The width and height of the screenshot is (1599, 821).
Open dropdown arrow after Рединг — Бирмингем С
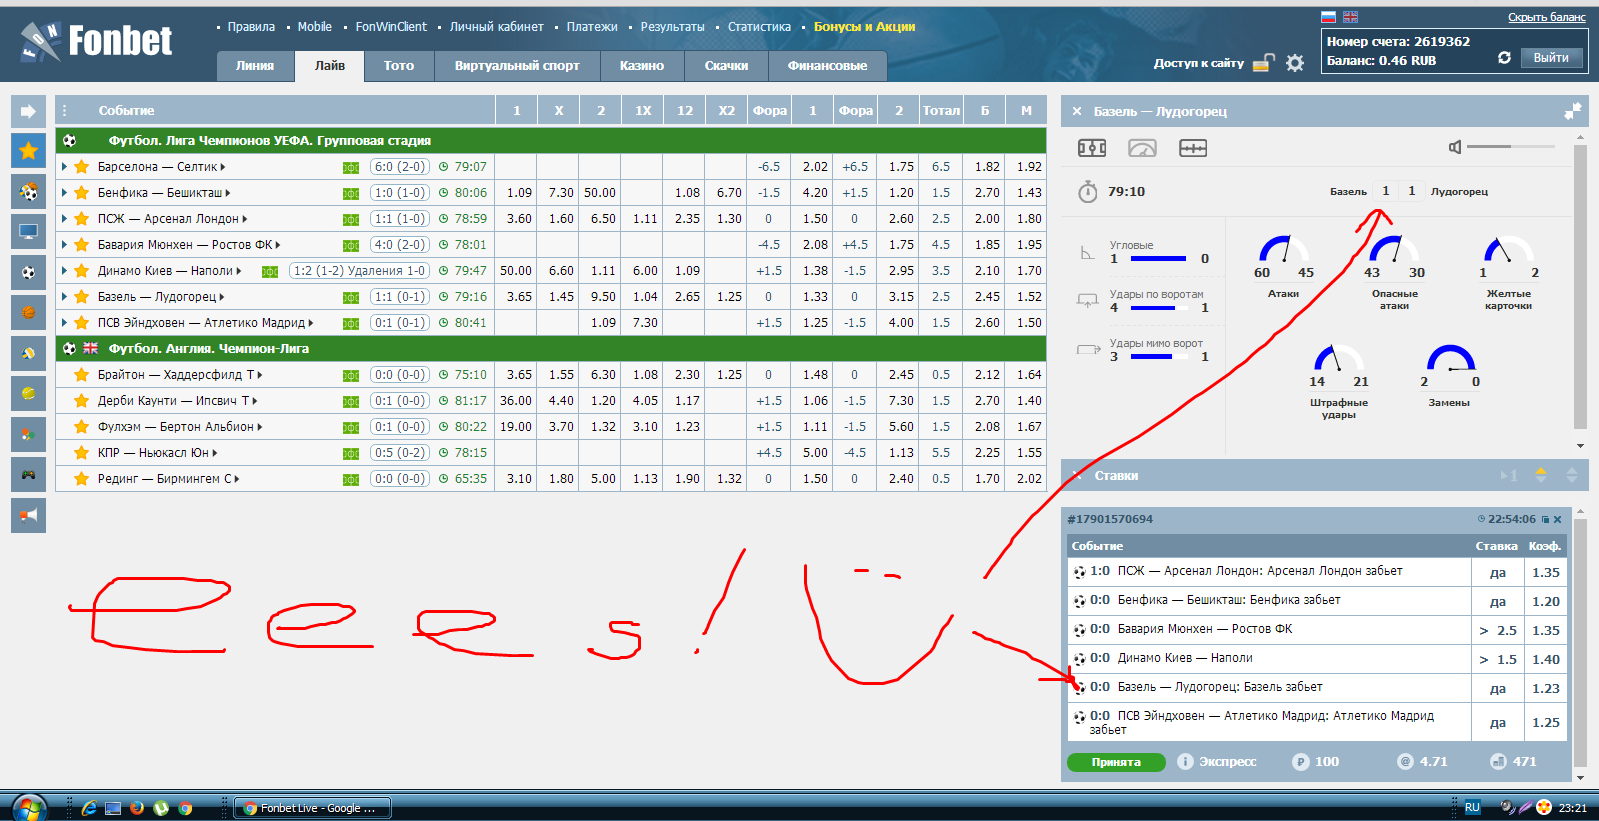coord(237,479)
